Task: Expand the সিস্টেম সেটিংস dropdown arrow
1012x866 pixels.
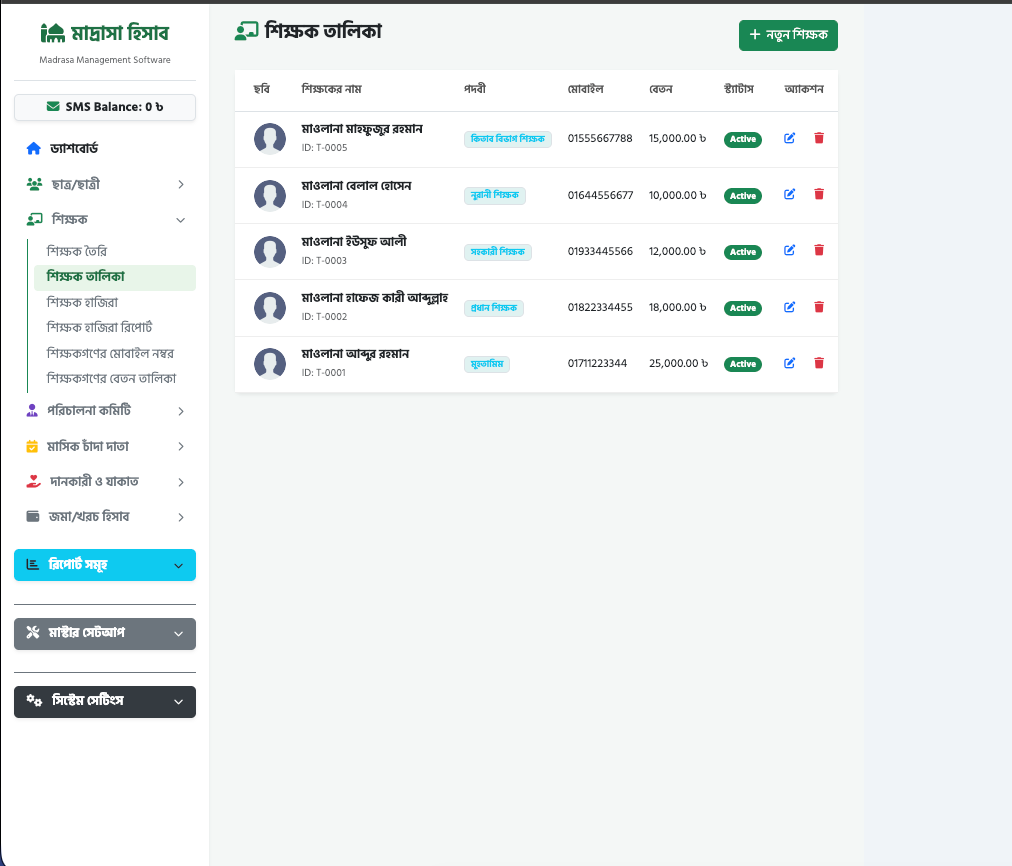Action: [179, 701]
